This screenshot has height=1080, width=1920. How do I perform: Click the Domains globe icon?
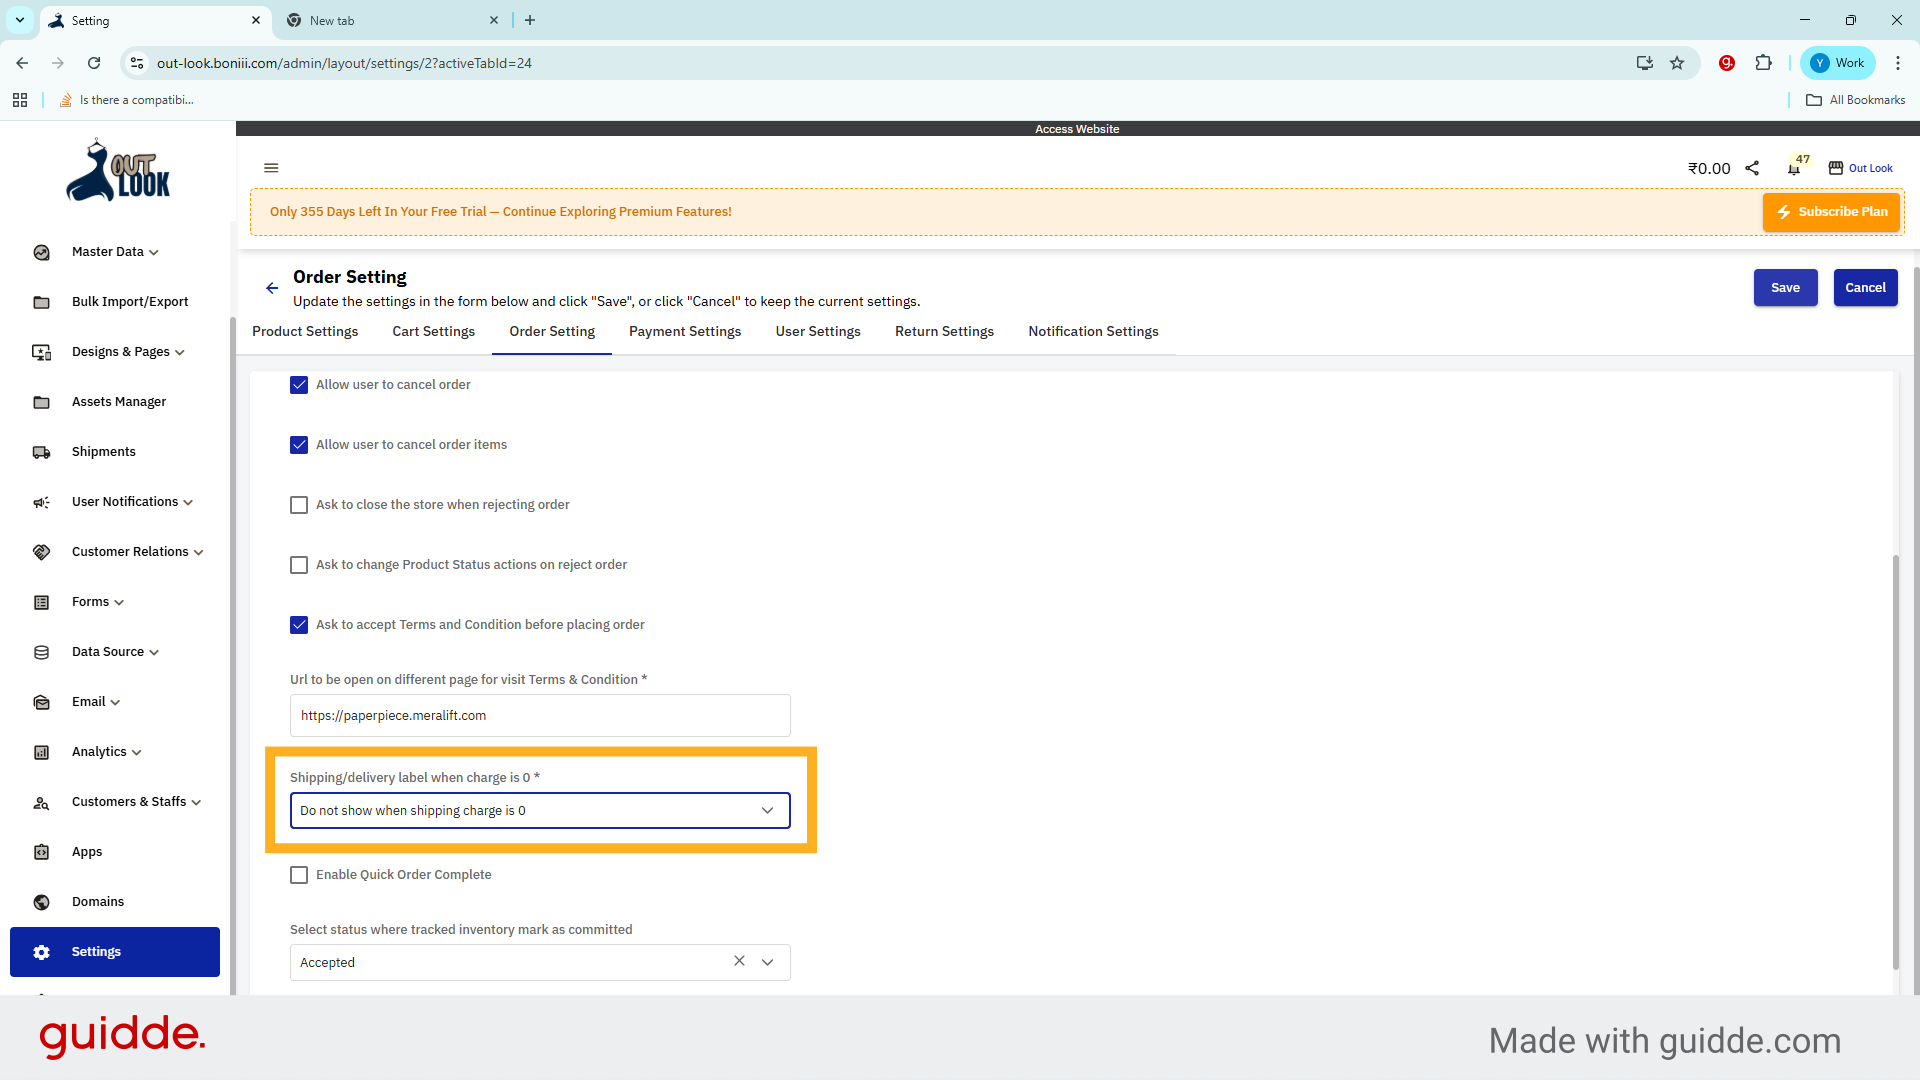coord(41,902)
